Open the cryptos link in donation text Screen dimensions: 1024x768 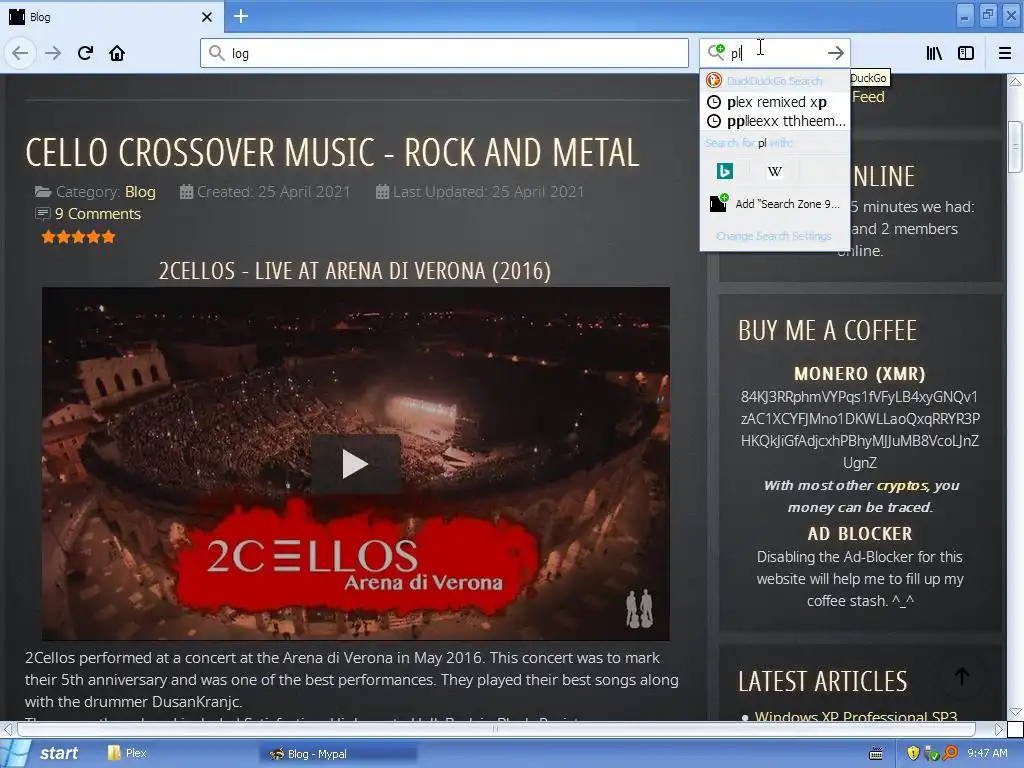click(x=902, y=485)
